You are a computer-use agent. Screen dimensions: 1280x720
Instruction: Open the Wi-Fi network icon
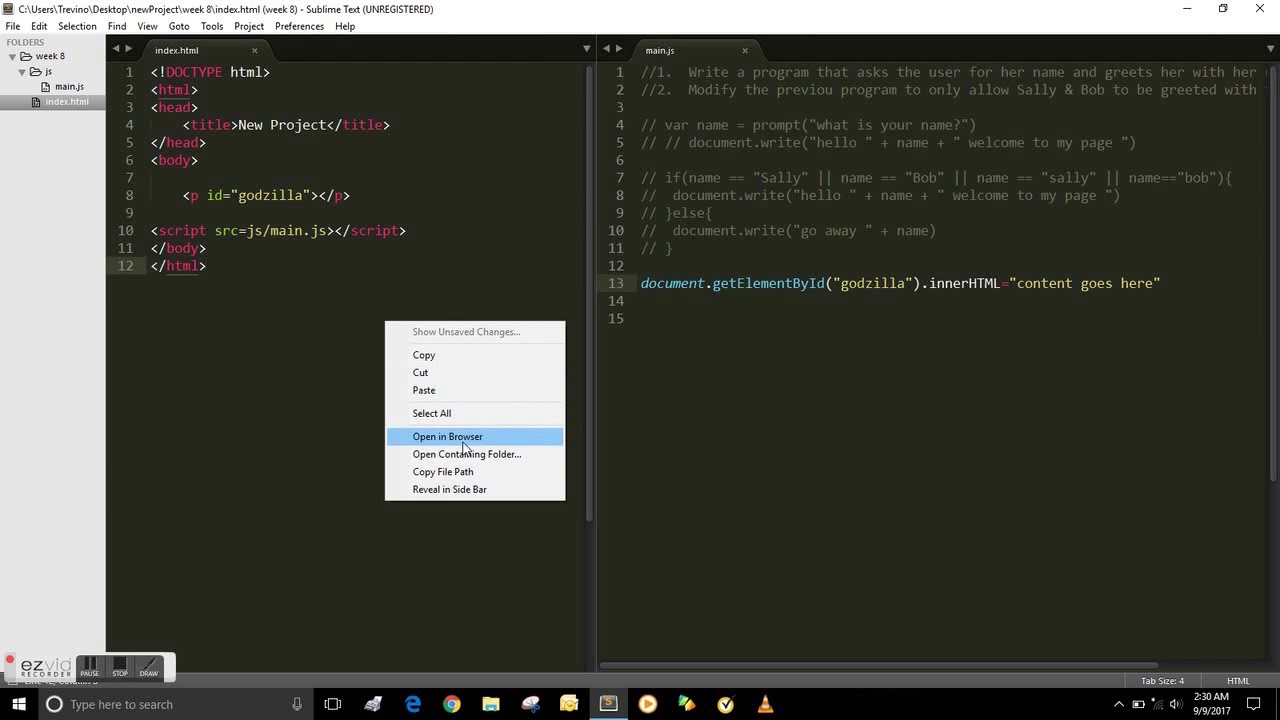pyautogui.click(x=1159, y=705)
